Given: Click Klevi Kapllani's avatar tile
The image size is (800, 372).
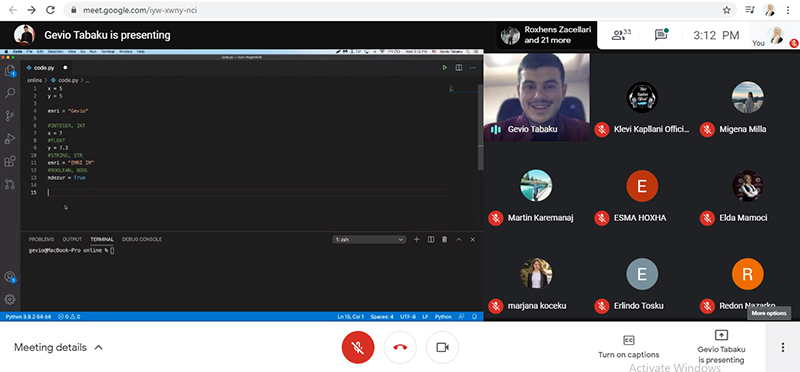Looking at the screenshot, I should (642, 97).
